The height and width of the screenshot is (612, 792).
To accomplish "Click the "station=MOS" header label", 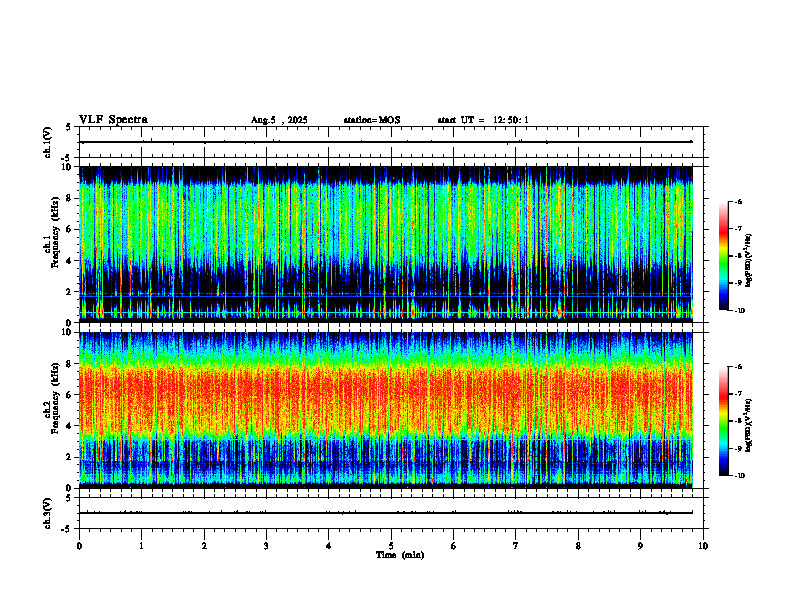I will tap(372, 120).
